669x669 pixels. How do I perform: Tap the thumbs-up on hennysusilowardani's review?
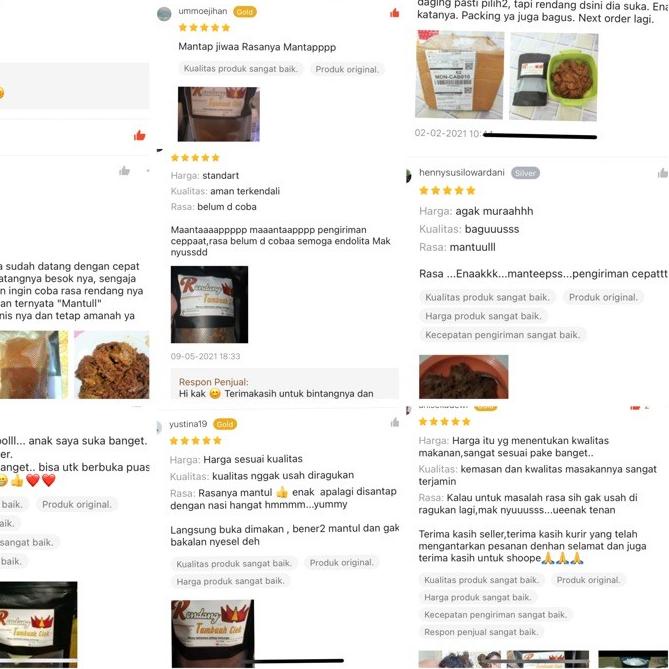point(663,173)
